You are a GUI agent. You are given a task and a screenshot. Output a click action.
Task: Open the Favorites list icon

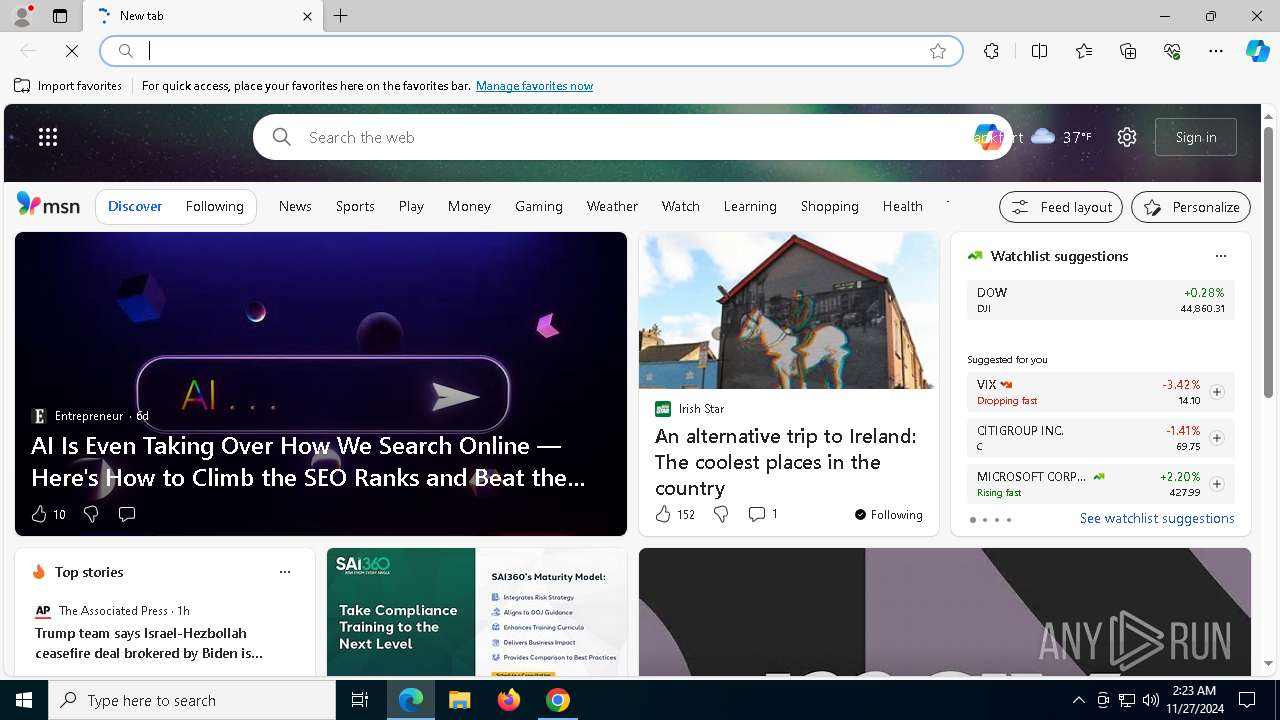[1084, 51]
